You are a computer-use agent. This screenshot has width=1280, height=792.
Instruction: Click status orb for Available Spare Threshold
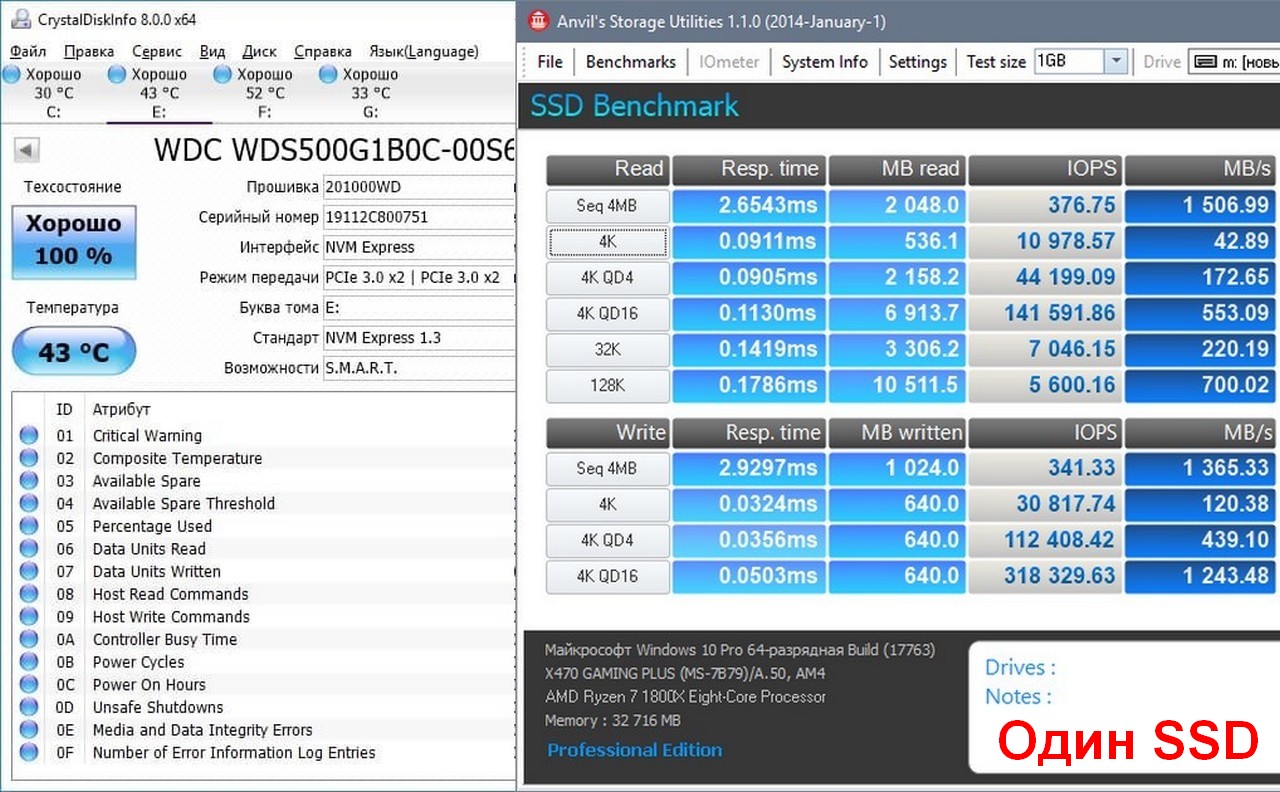[x=29, y=503]
